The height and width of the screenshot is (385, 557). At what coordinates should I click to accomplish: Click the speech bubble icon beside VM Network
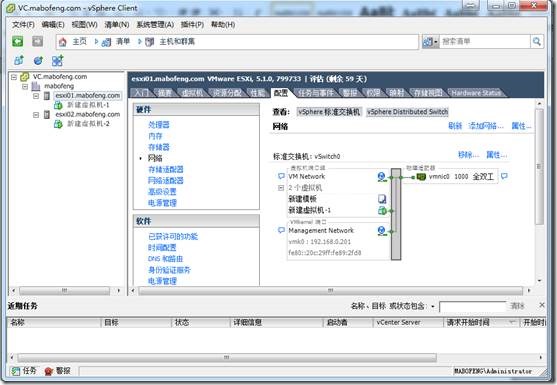[x=281, y=176]
